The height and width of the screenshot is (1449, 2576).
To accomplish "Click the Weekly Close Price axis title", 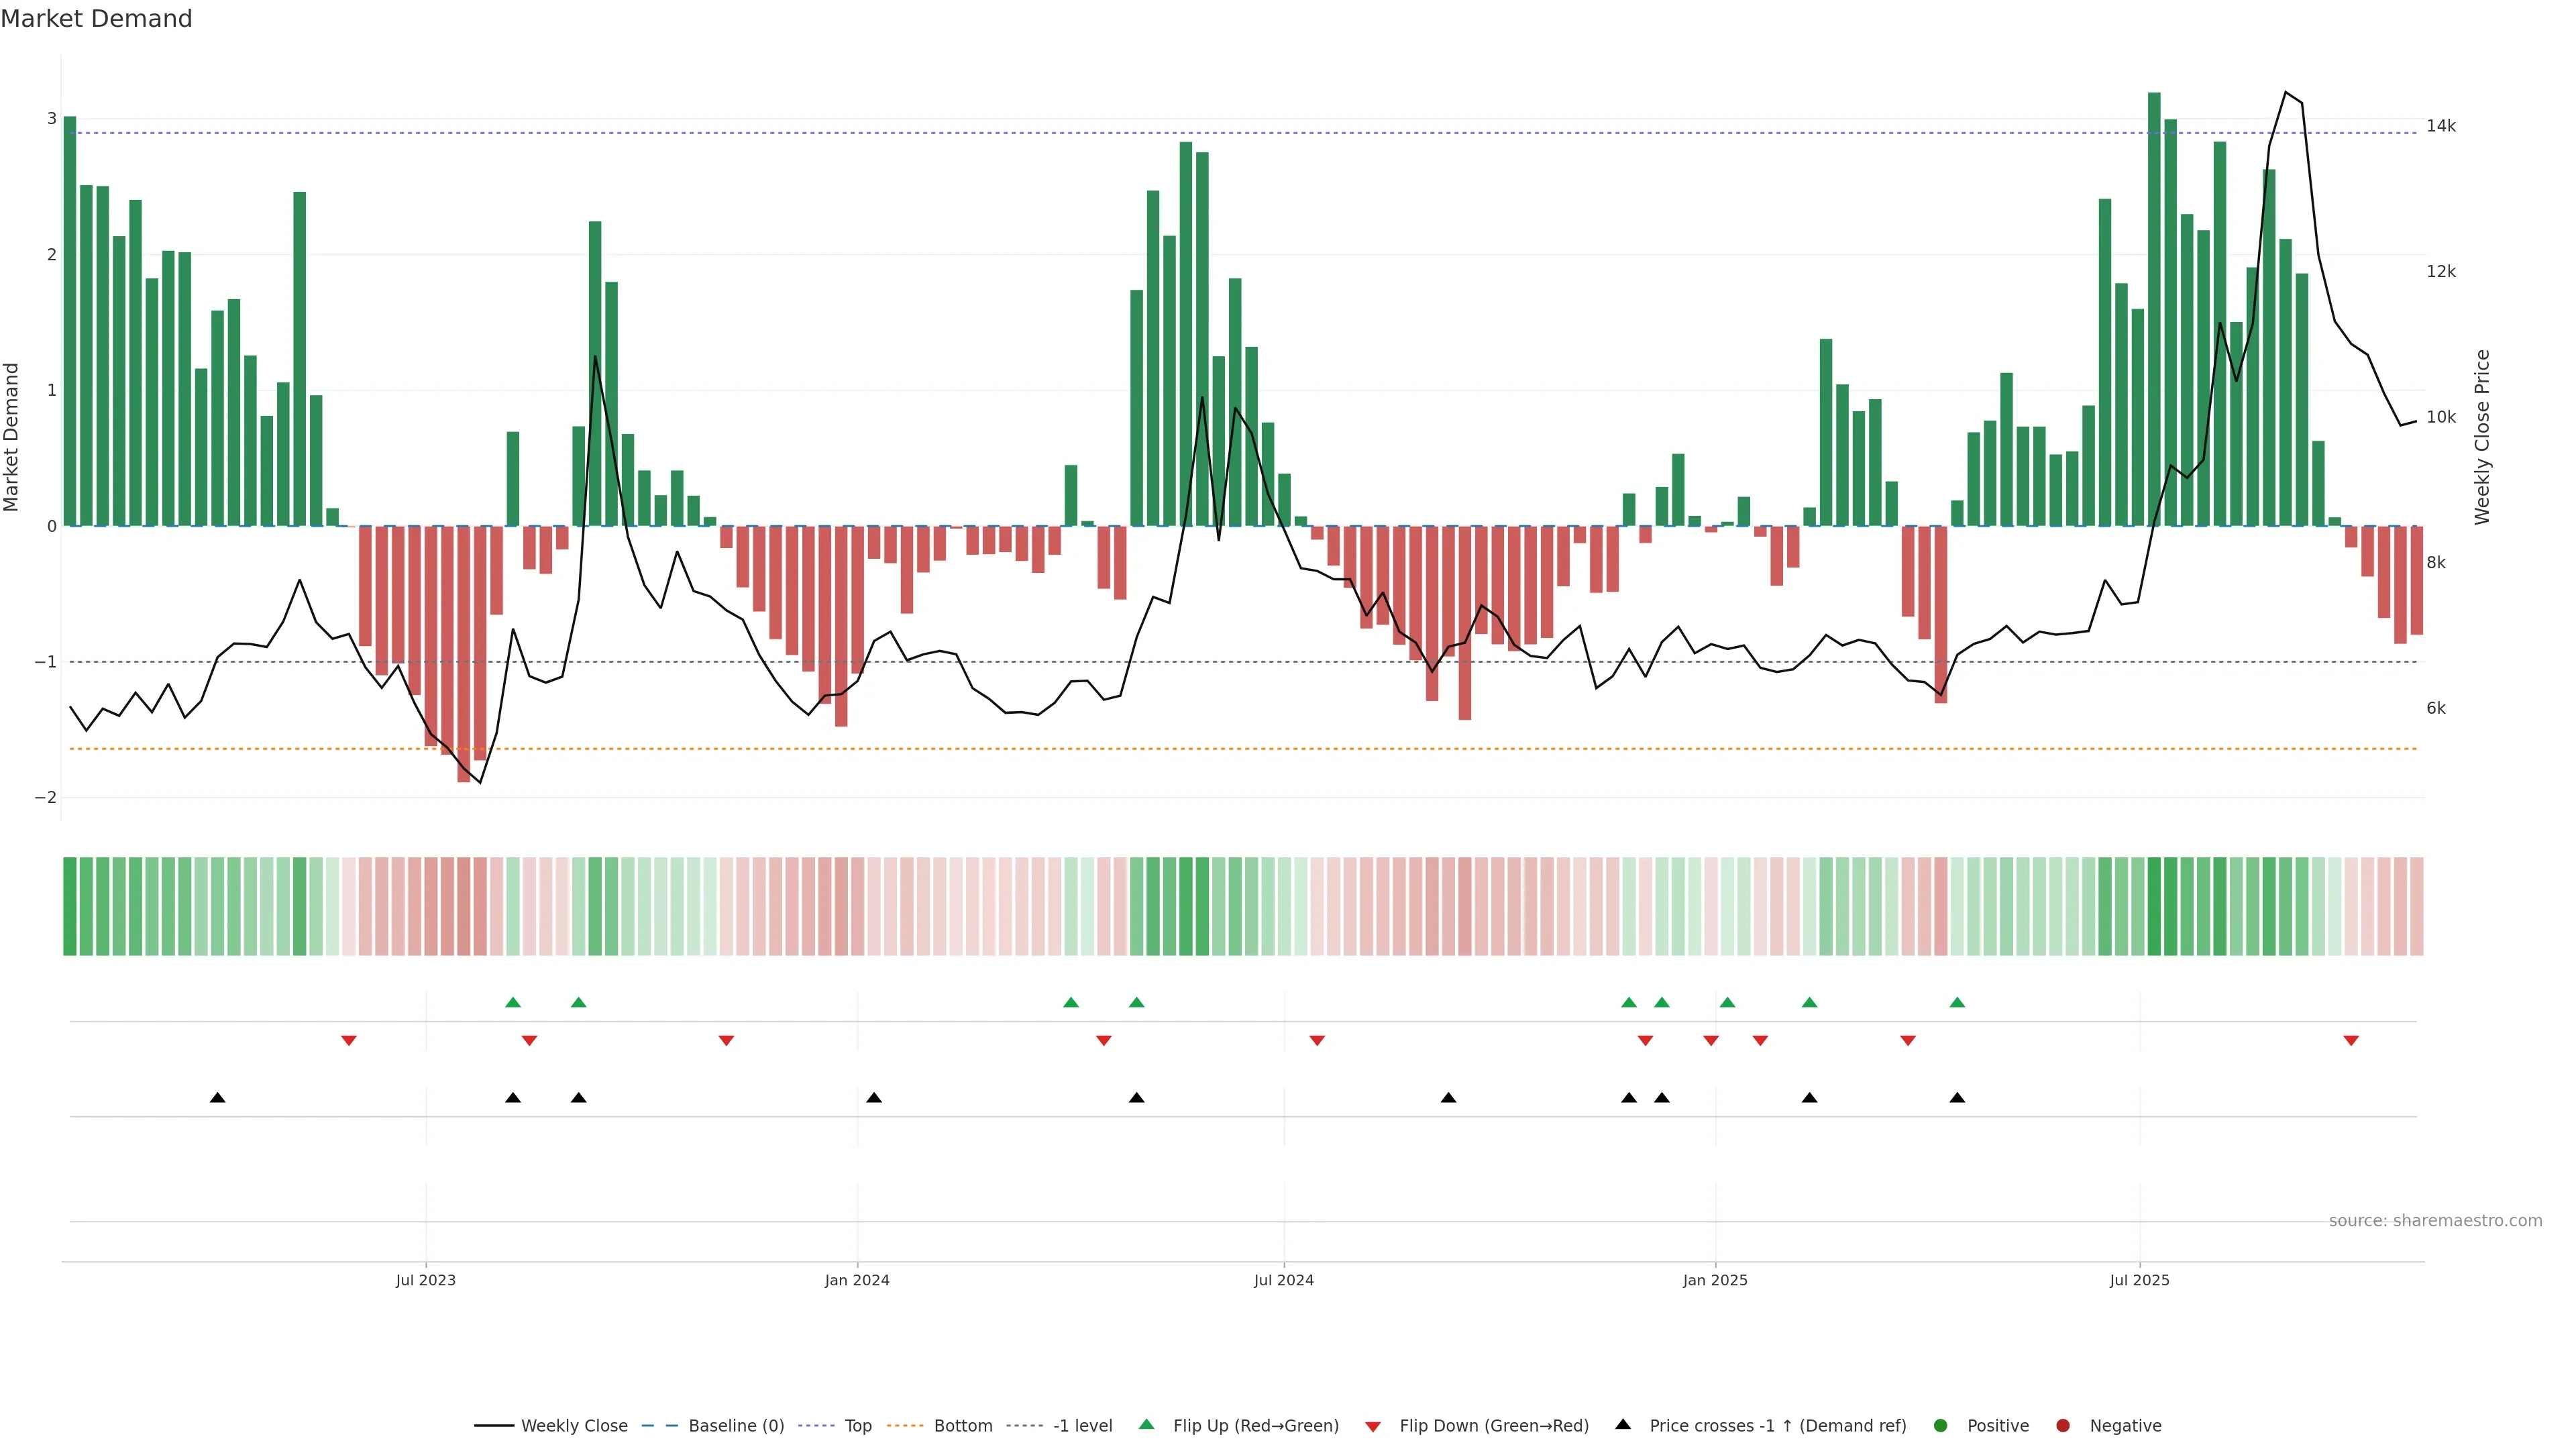I will [x=2482, y=437].
